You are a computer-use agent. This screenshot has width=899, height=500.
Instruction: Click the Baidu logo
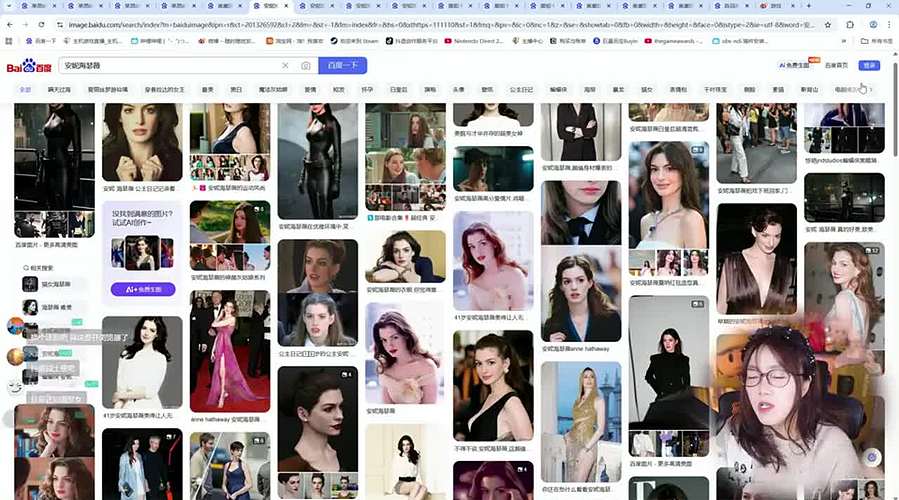coord(29,66)
